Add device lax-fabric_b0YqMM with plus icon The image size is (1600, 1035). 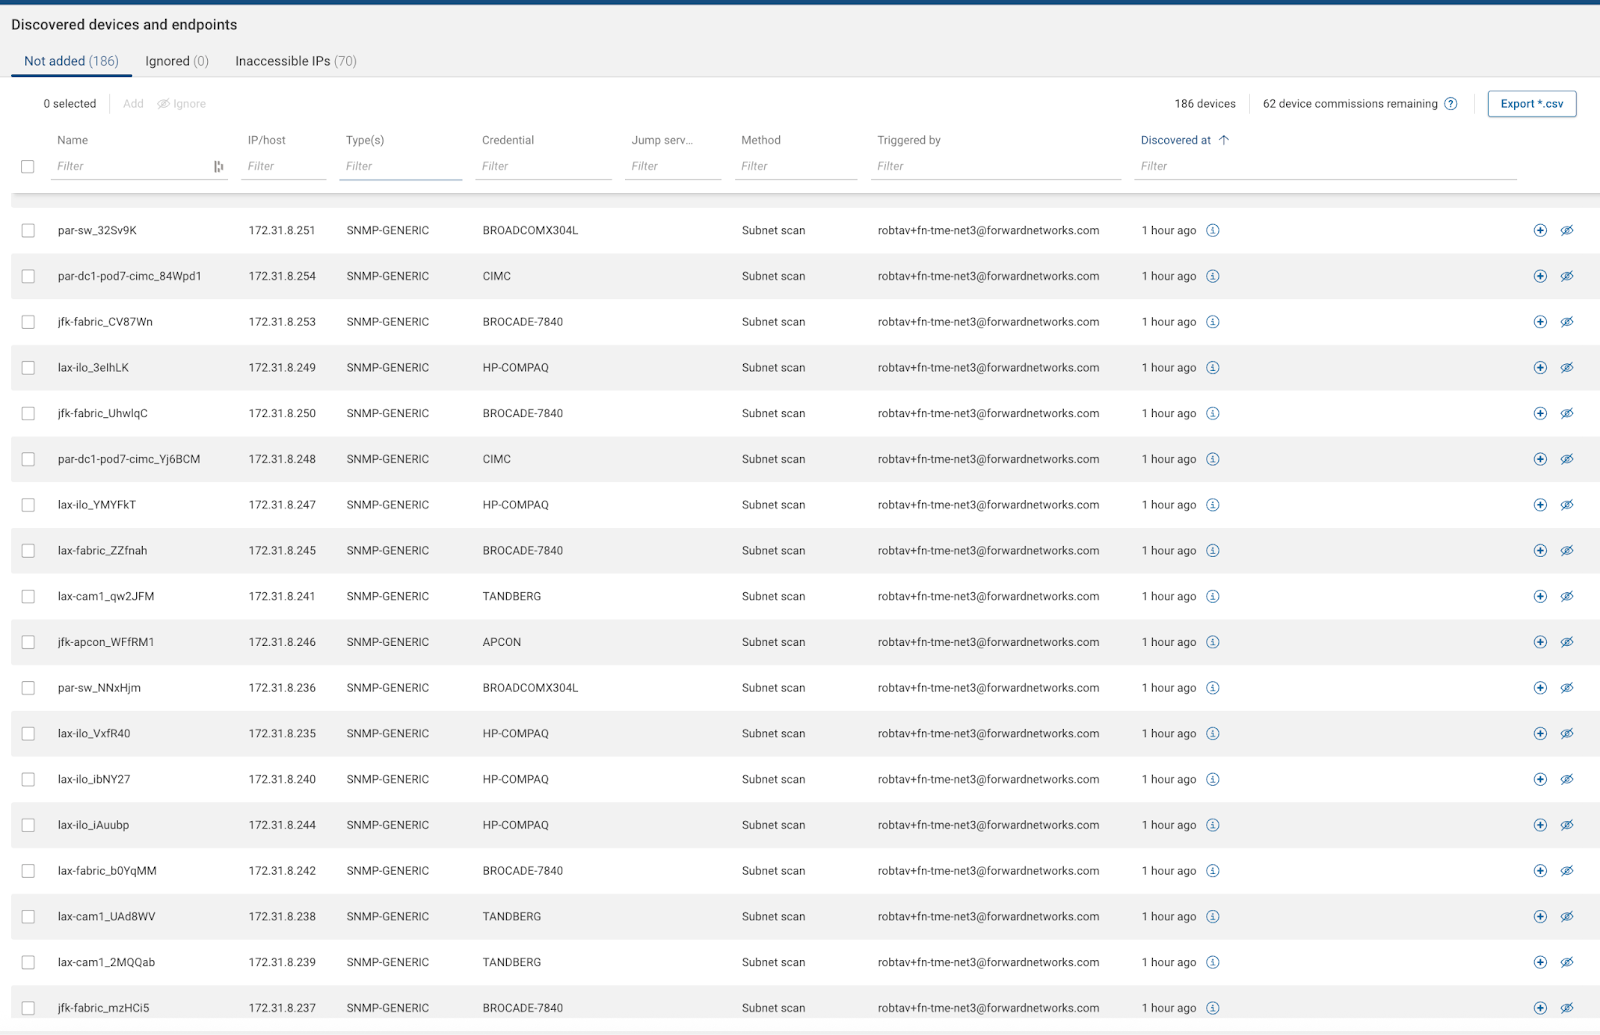point(1540,871)
